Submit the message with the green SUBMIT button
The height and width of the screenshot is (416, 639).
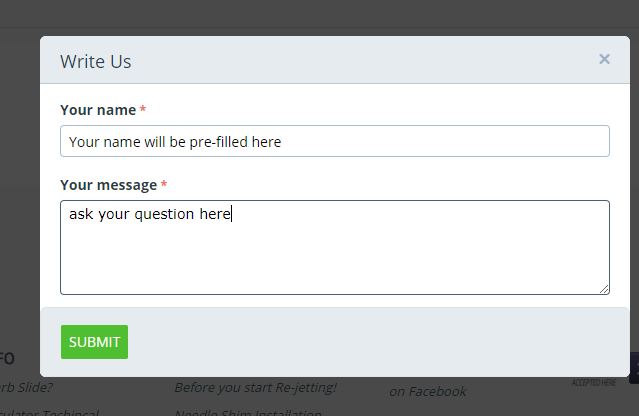pos(94,342)
